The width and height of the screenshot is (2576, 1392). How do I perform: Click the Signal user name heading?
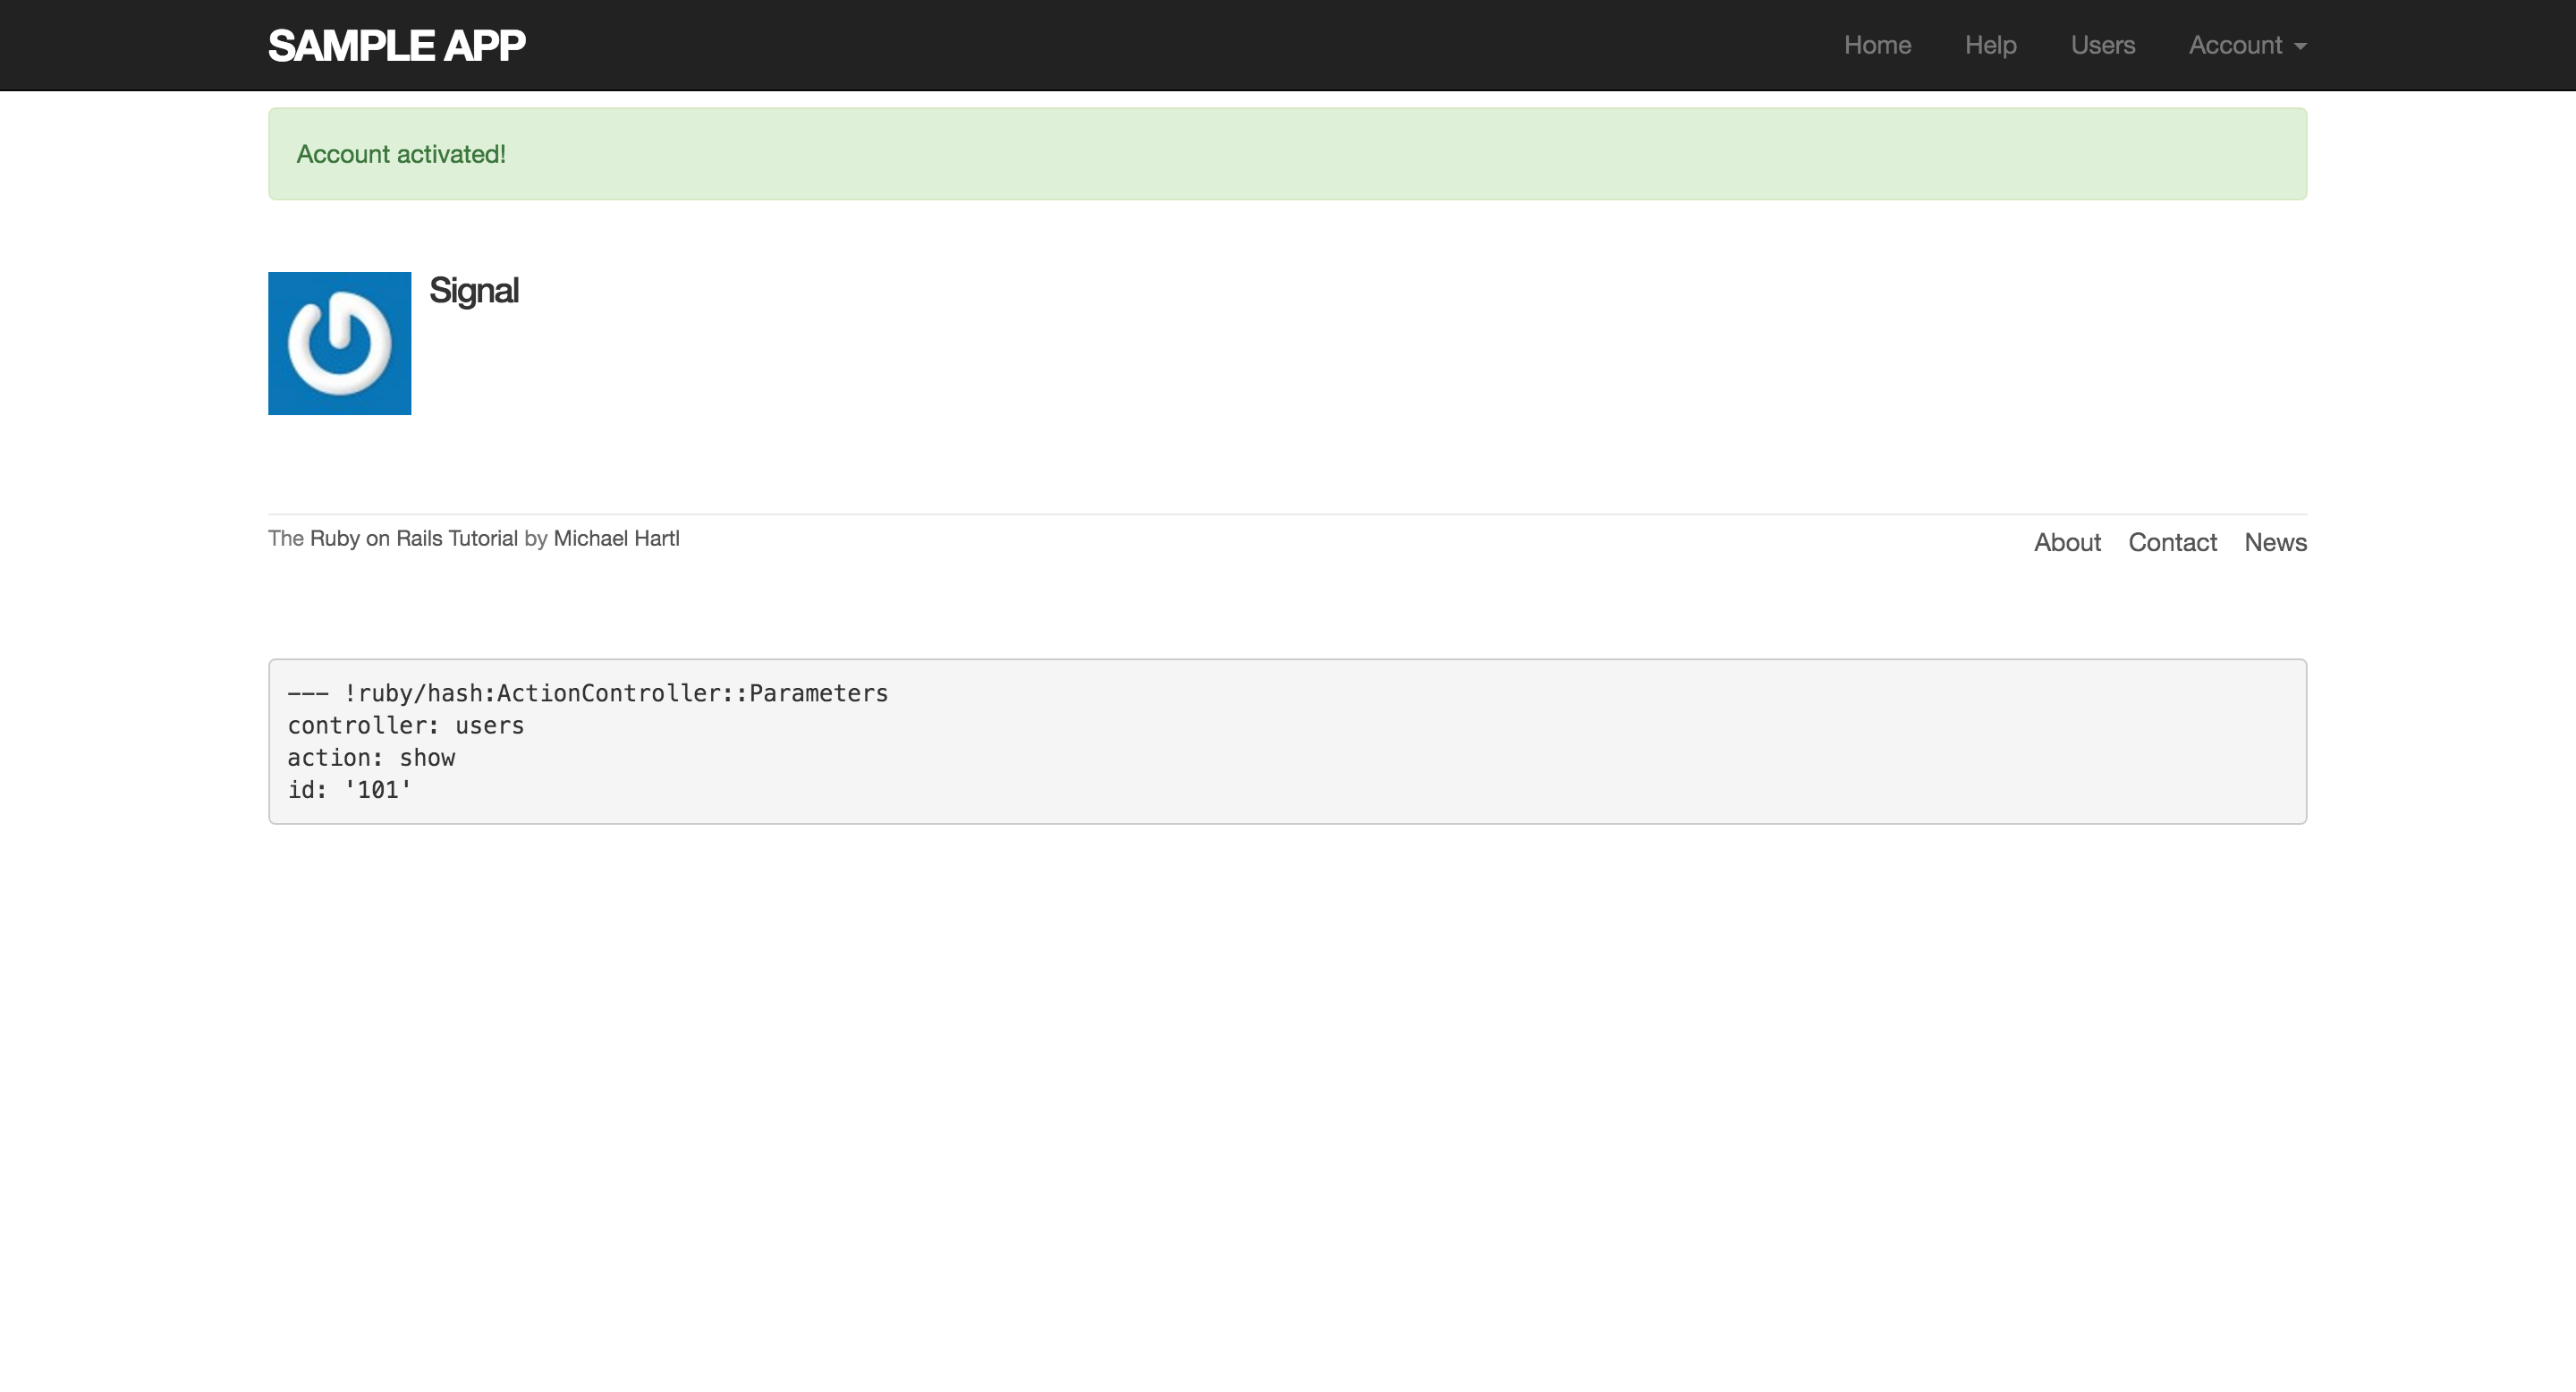[474, 291]
